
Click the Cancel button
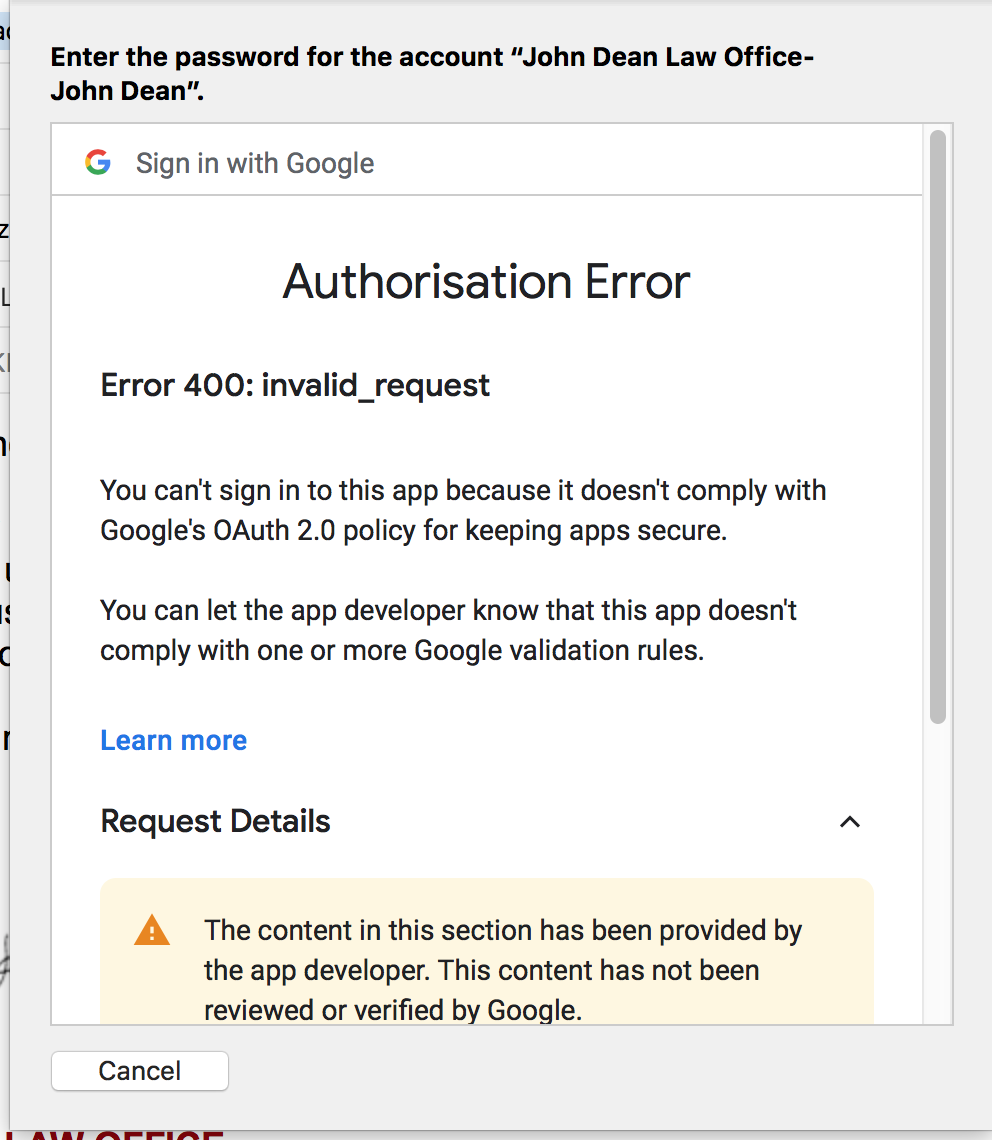tap(140, 1070)
